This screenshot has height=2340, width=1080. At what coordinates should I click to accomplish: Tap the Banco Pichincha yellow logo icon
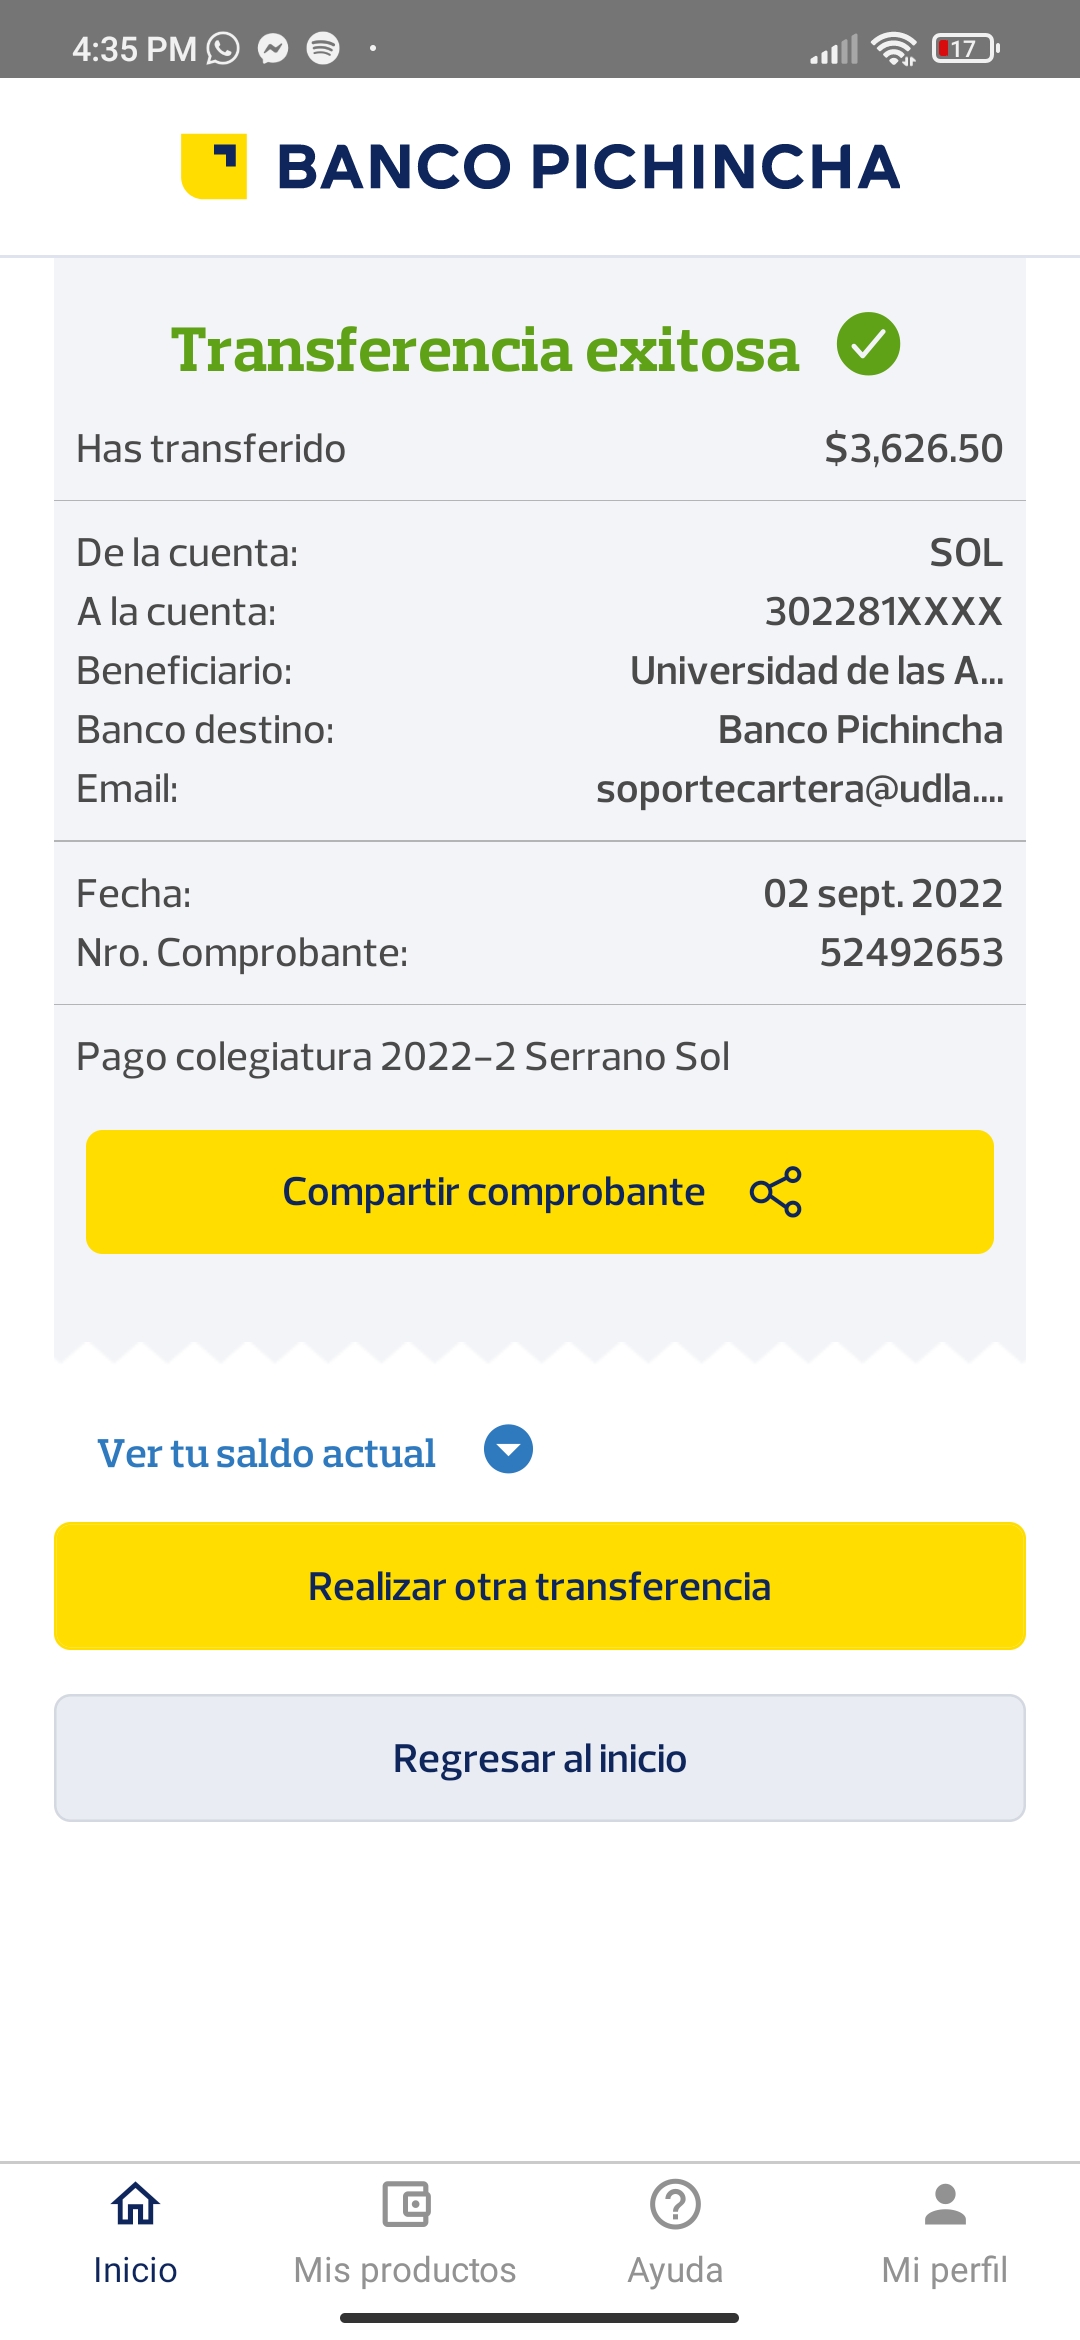pos(213,166)
